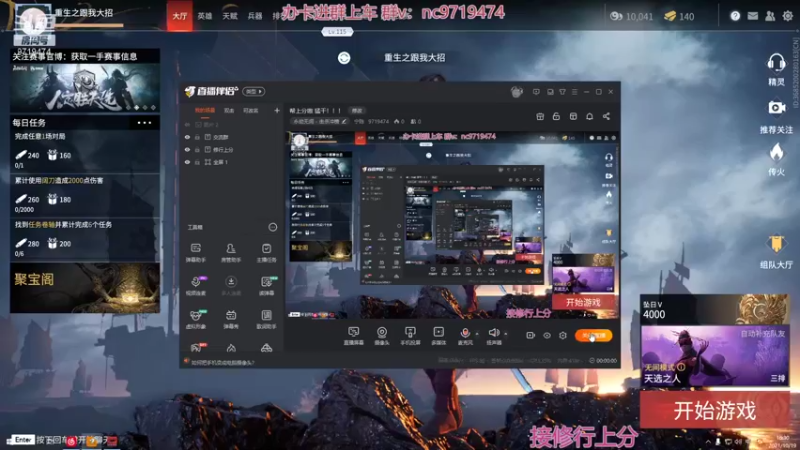
Task: Click the player avatar in game lobby
Action: tap(34, 21)
